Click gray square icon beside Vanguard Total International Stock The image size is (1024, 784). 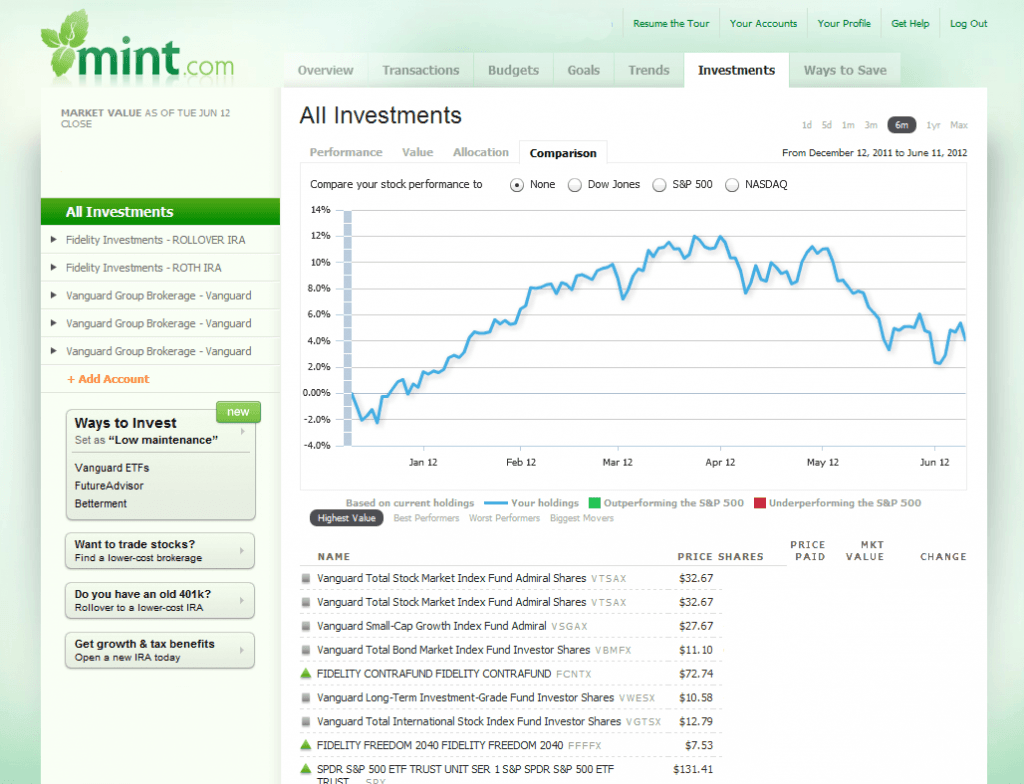click(x=306, y=722)
